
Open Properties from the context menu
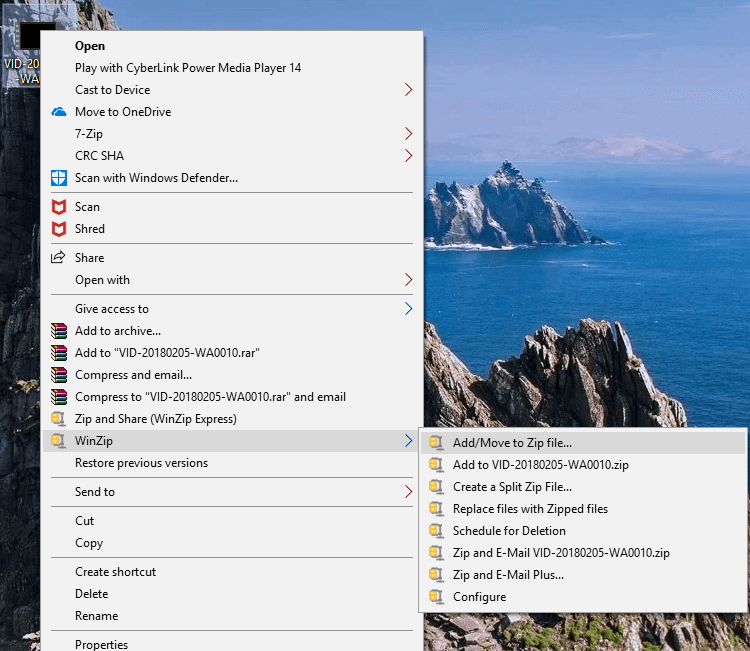point(101,644)
